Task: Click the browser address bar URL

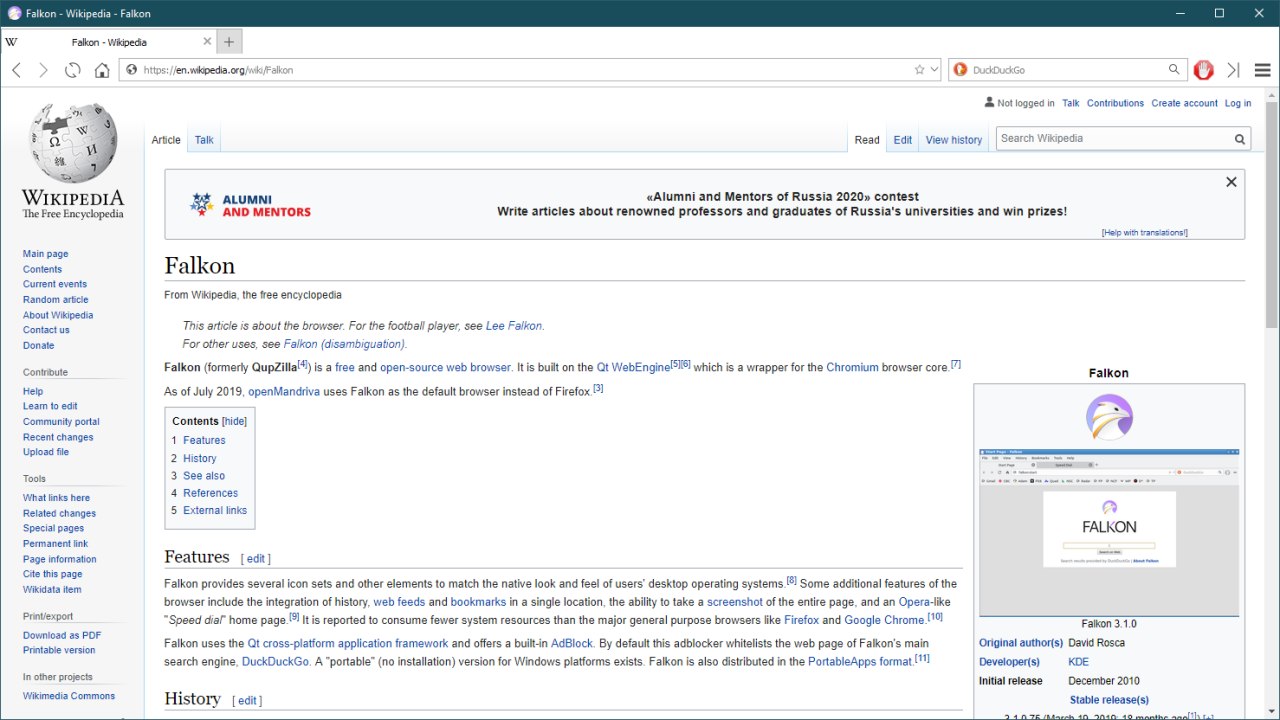Action: (528, 70)
